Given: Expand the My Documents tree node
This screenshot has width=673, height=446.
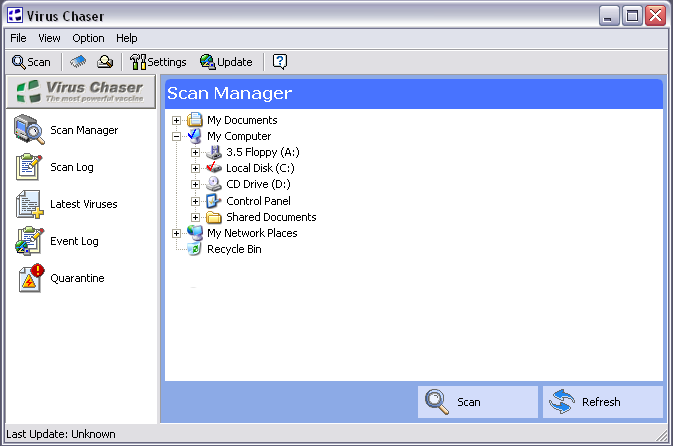Looking at the screenshot, I should [176, 120].
